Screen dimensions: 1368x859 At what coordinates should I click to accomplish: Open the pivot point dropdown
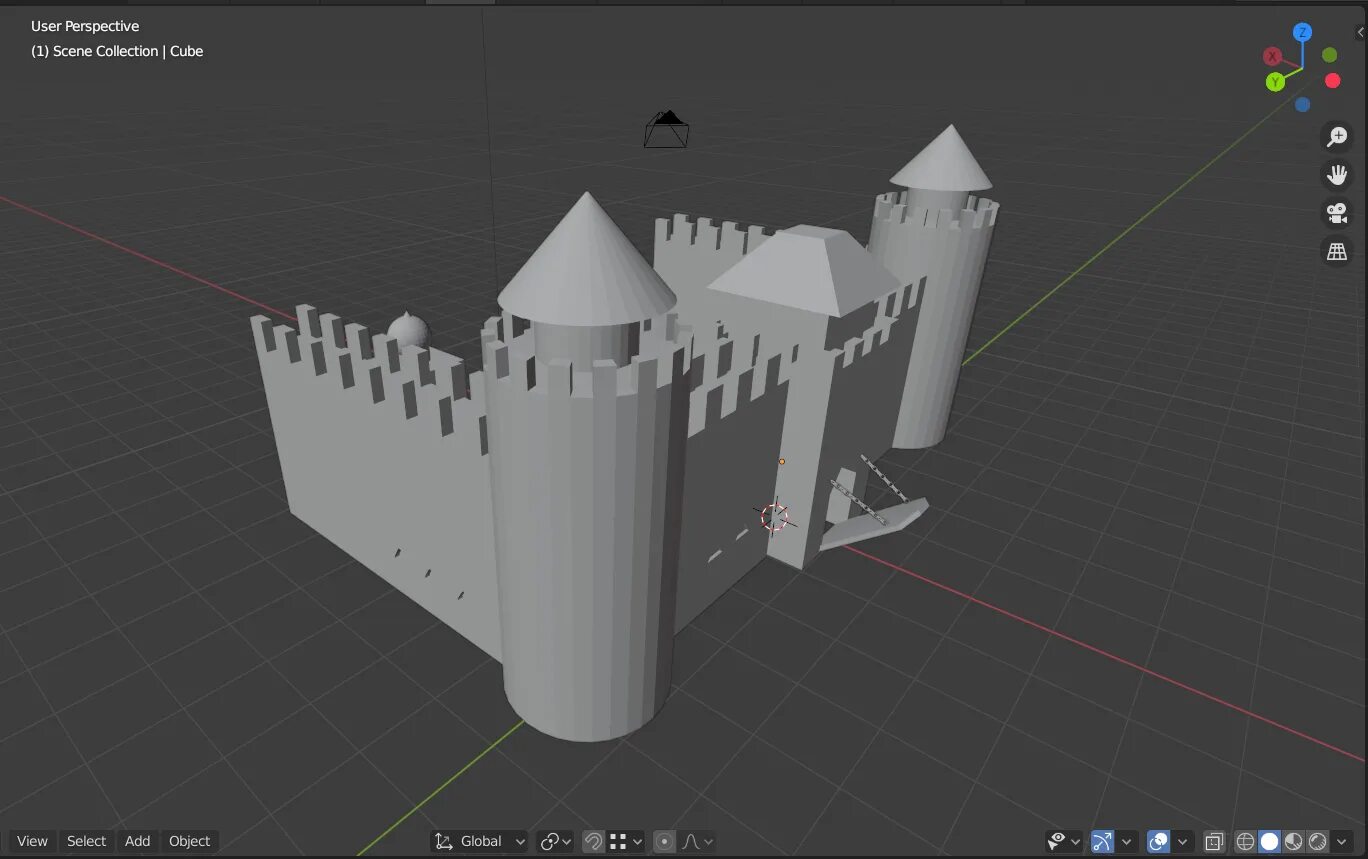(555, 841)
